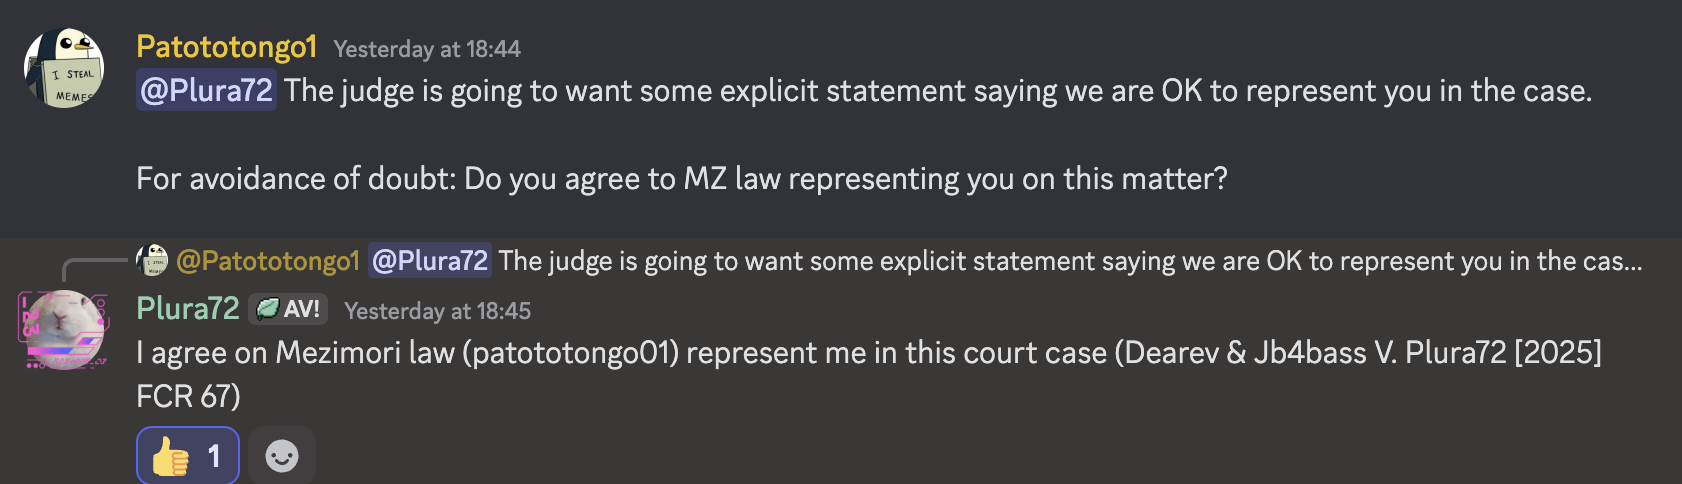Click the sentence about the judge wanting a statement

[937, 91]
